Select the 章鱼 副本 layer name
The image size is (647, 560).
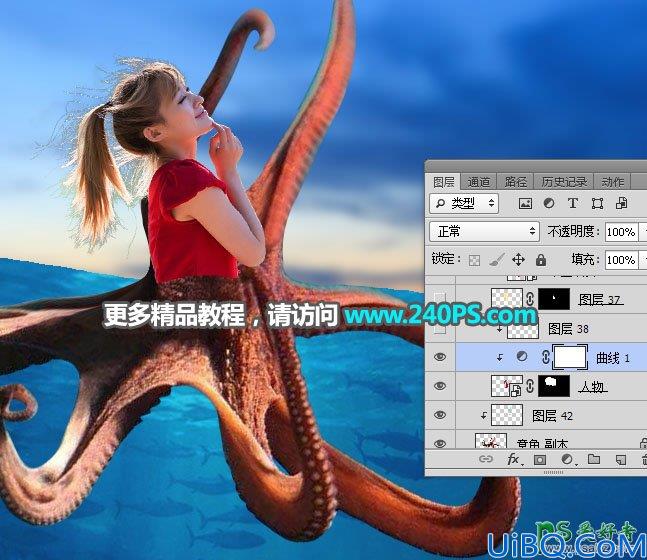(x=542, y=443)
